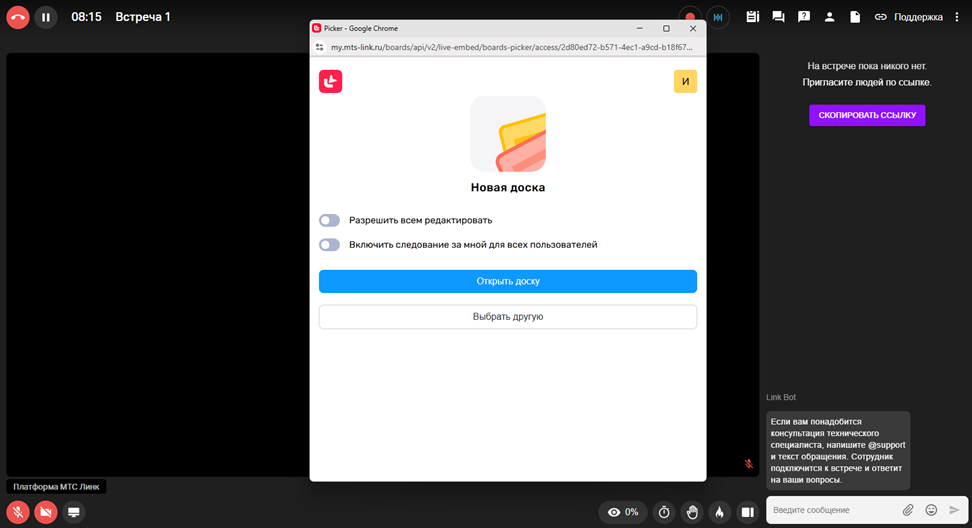Viewport: 972px width, 528px height.
Task: Send the chat message arrow
Action: (954, 510)
